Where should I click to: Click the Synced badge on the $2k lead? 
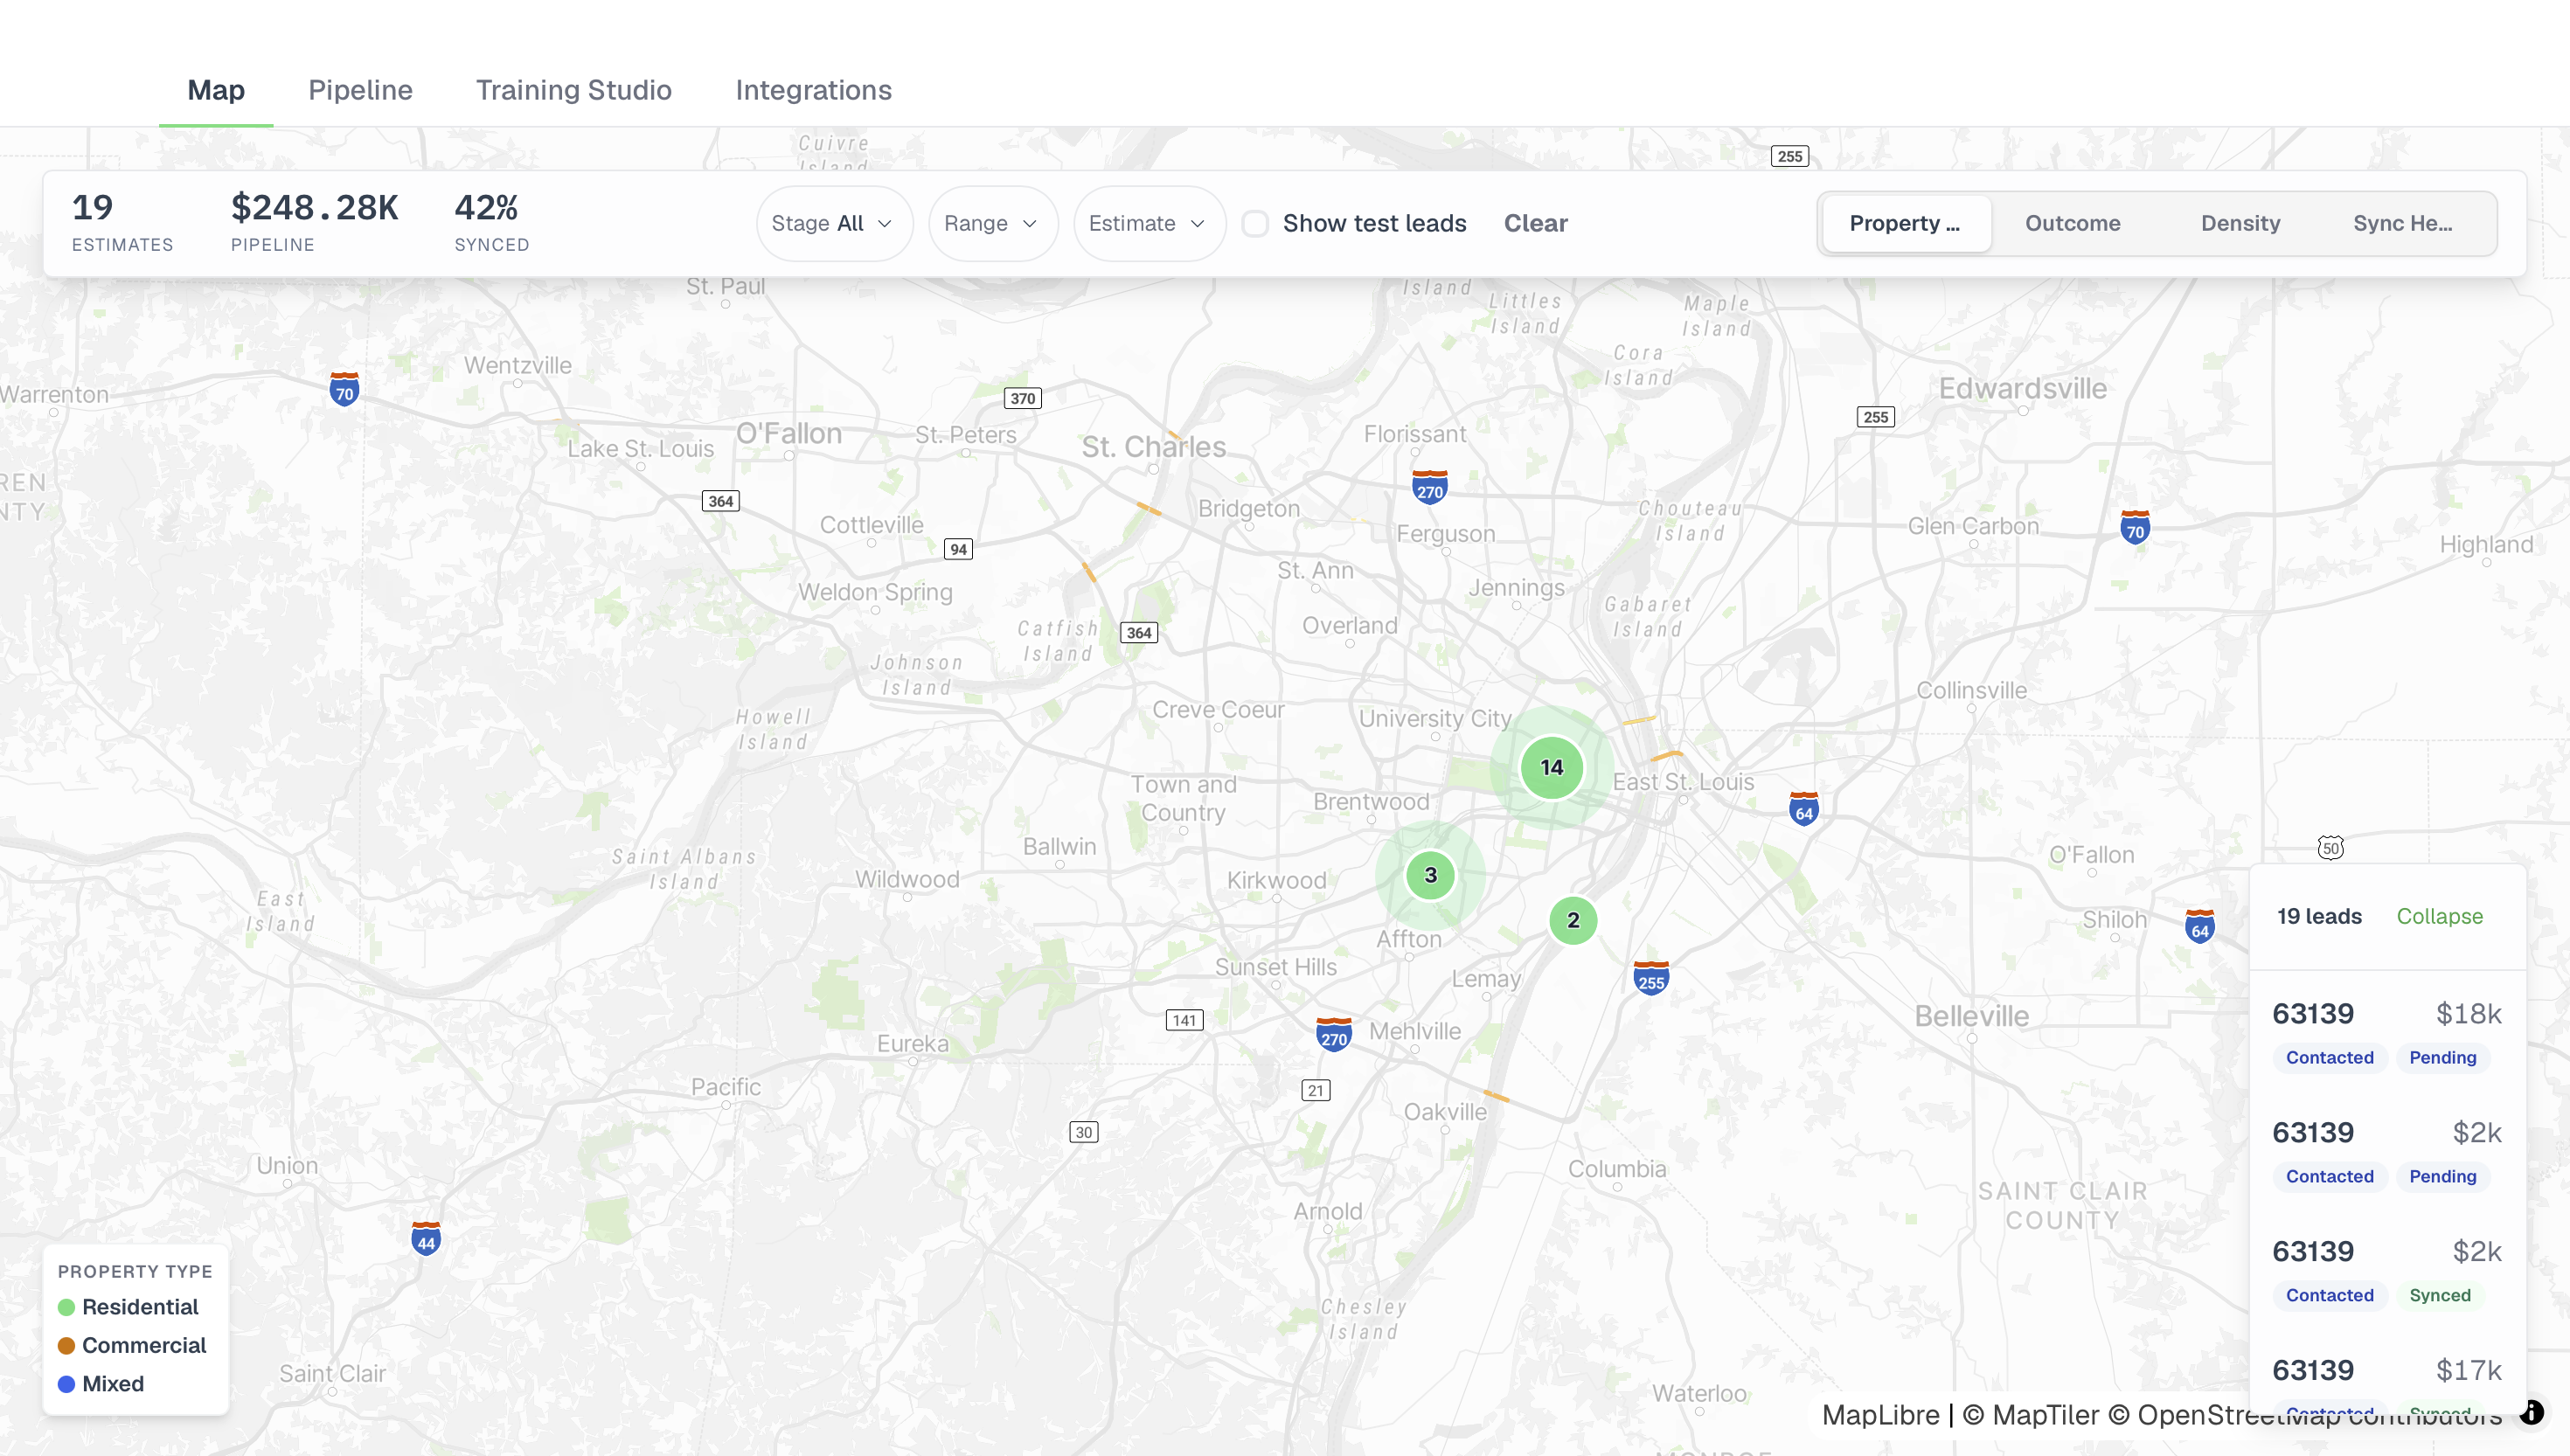click(2439, 1295)
